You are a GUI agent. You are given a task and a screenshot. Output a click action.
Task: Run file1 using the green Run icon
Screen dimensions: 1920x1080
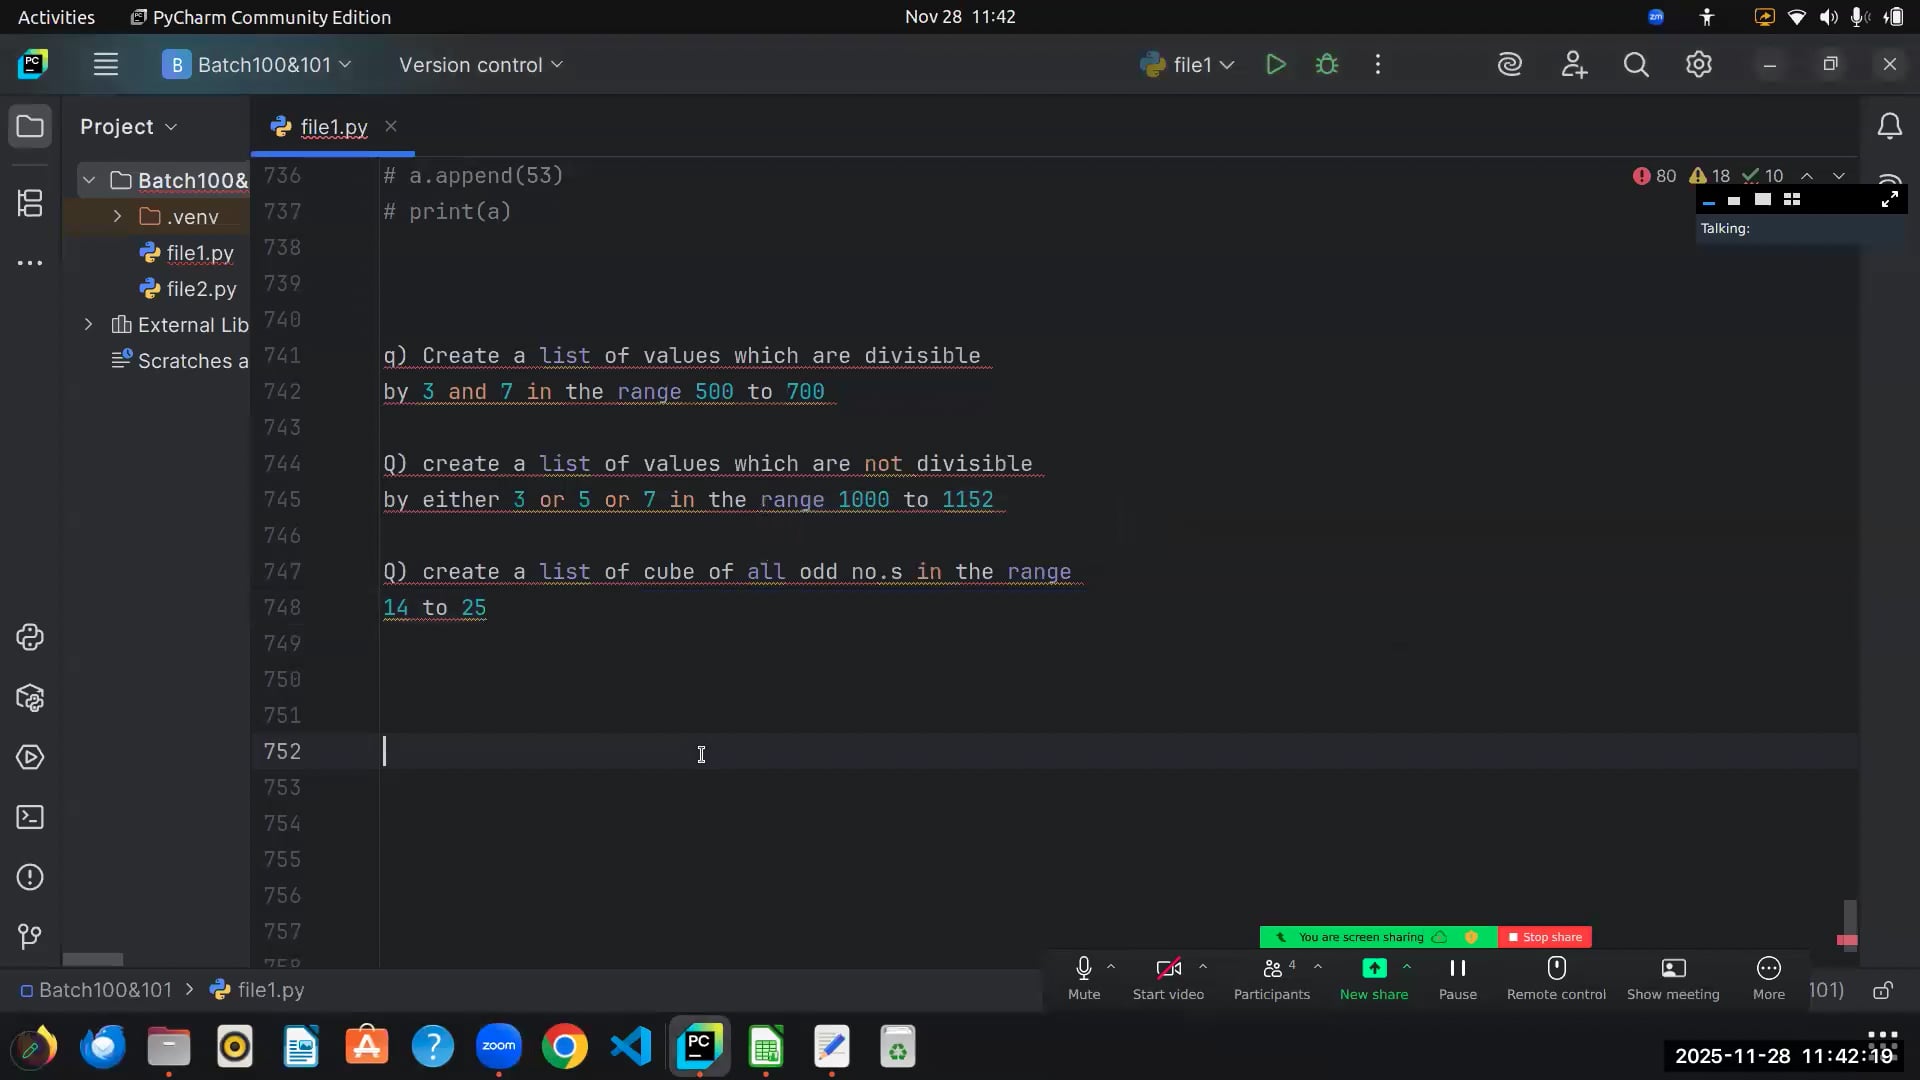(1276, 64)
